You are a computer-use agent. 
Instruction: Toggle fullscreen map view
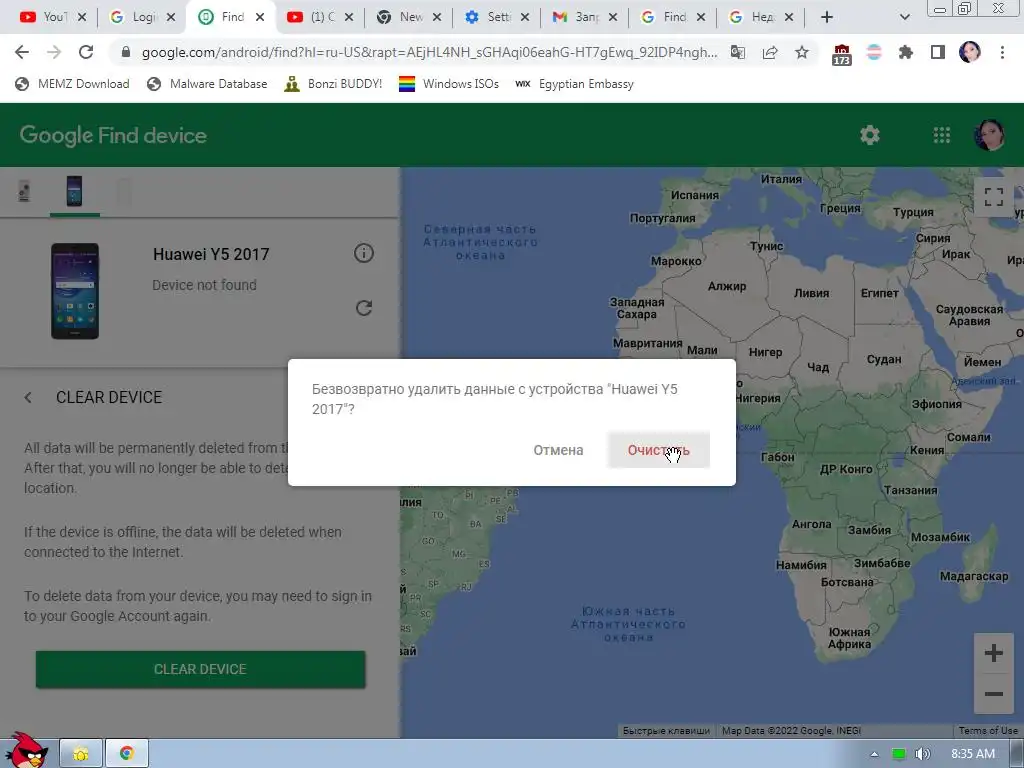pos(993,197)
